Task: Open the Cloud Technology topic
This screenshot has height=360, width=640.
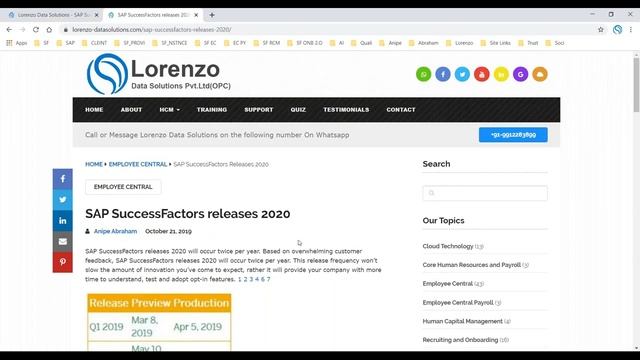Action: (x=448, y=246)
